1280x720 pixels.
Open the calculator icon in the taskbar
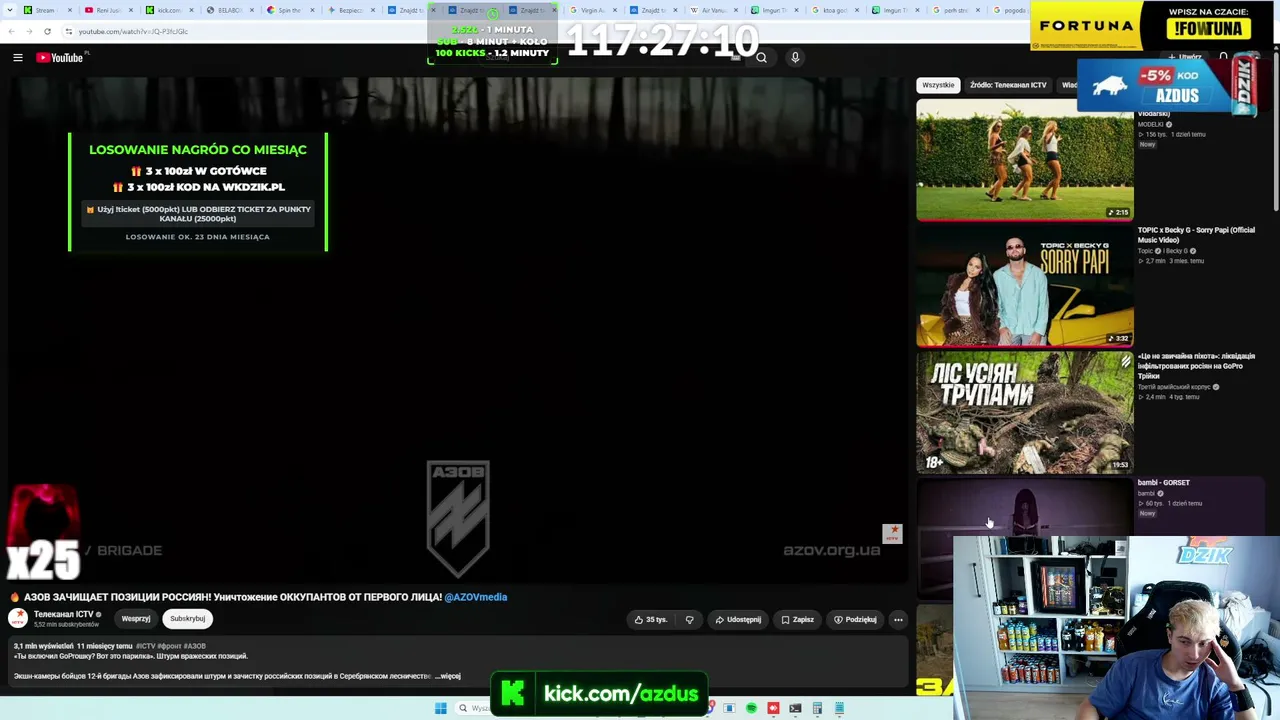click(x=817, y=709)
